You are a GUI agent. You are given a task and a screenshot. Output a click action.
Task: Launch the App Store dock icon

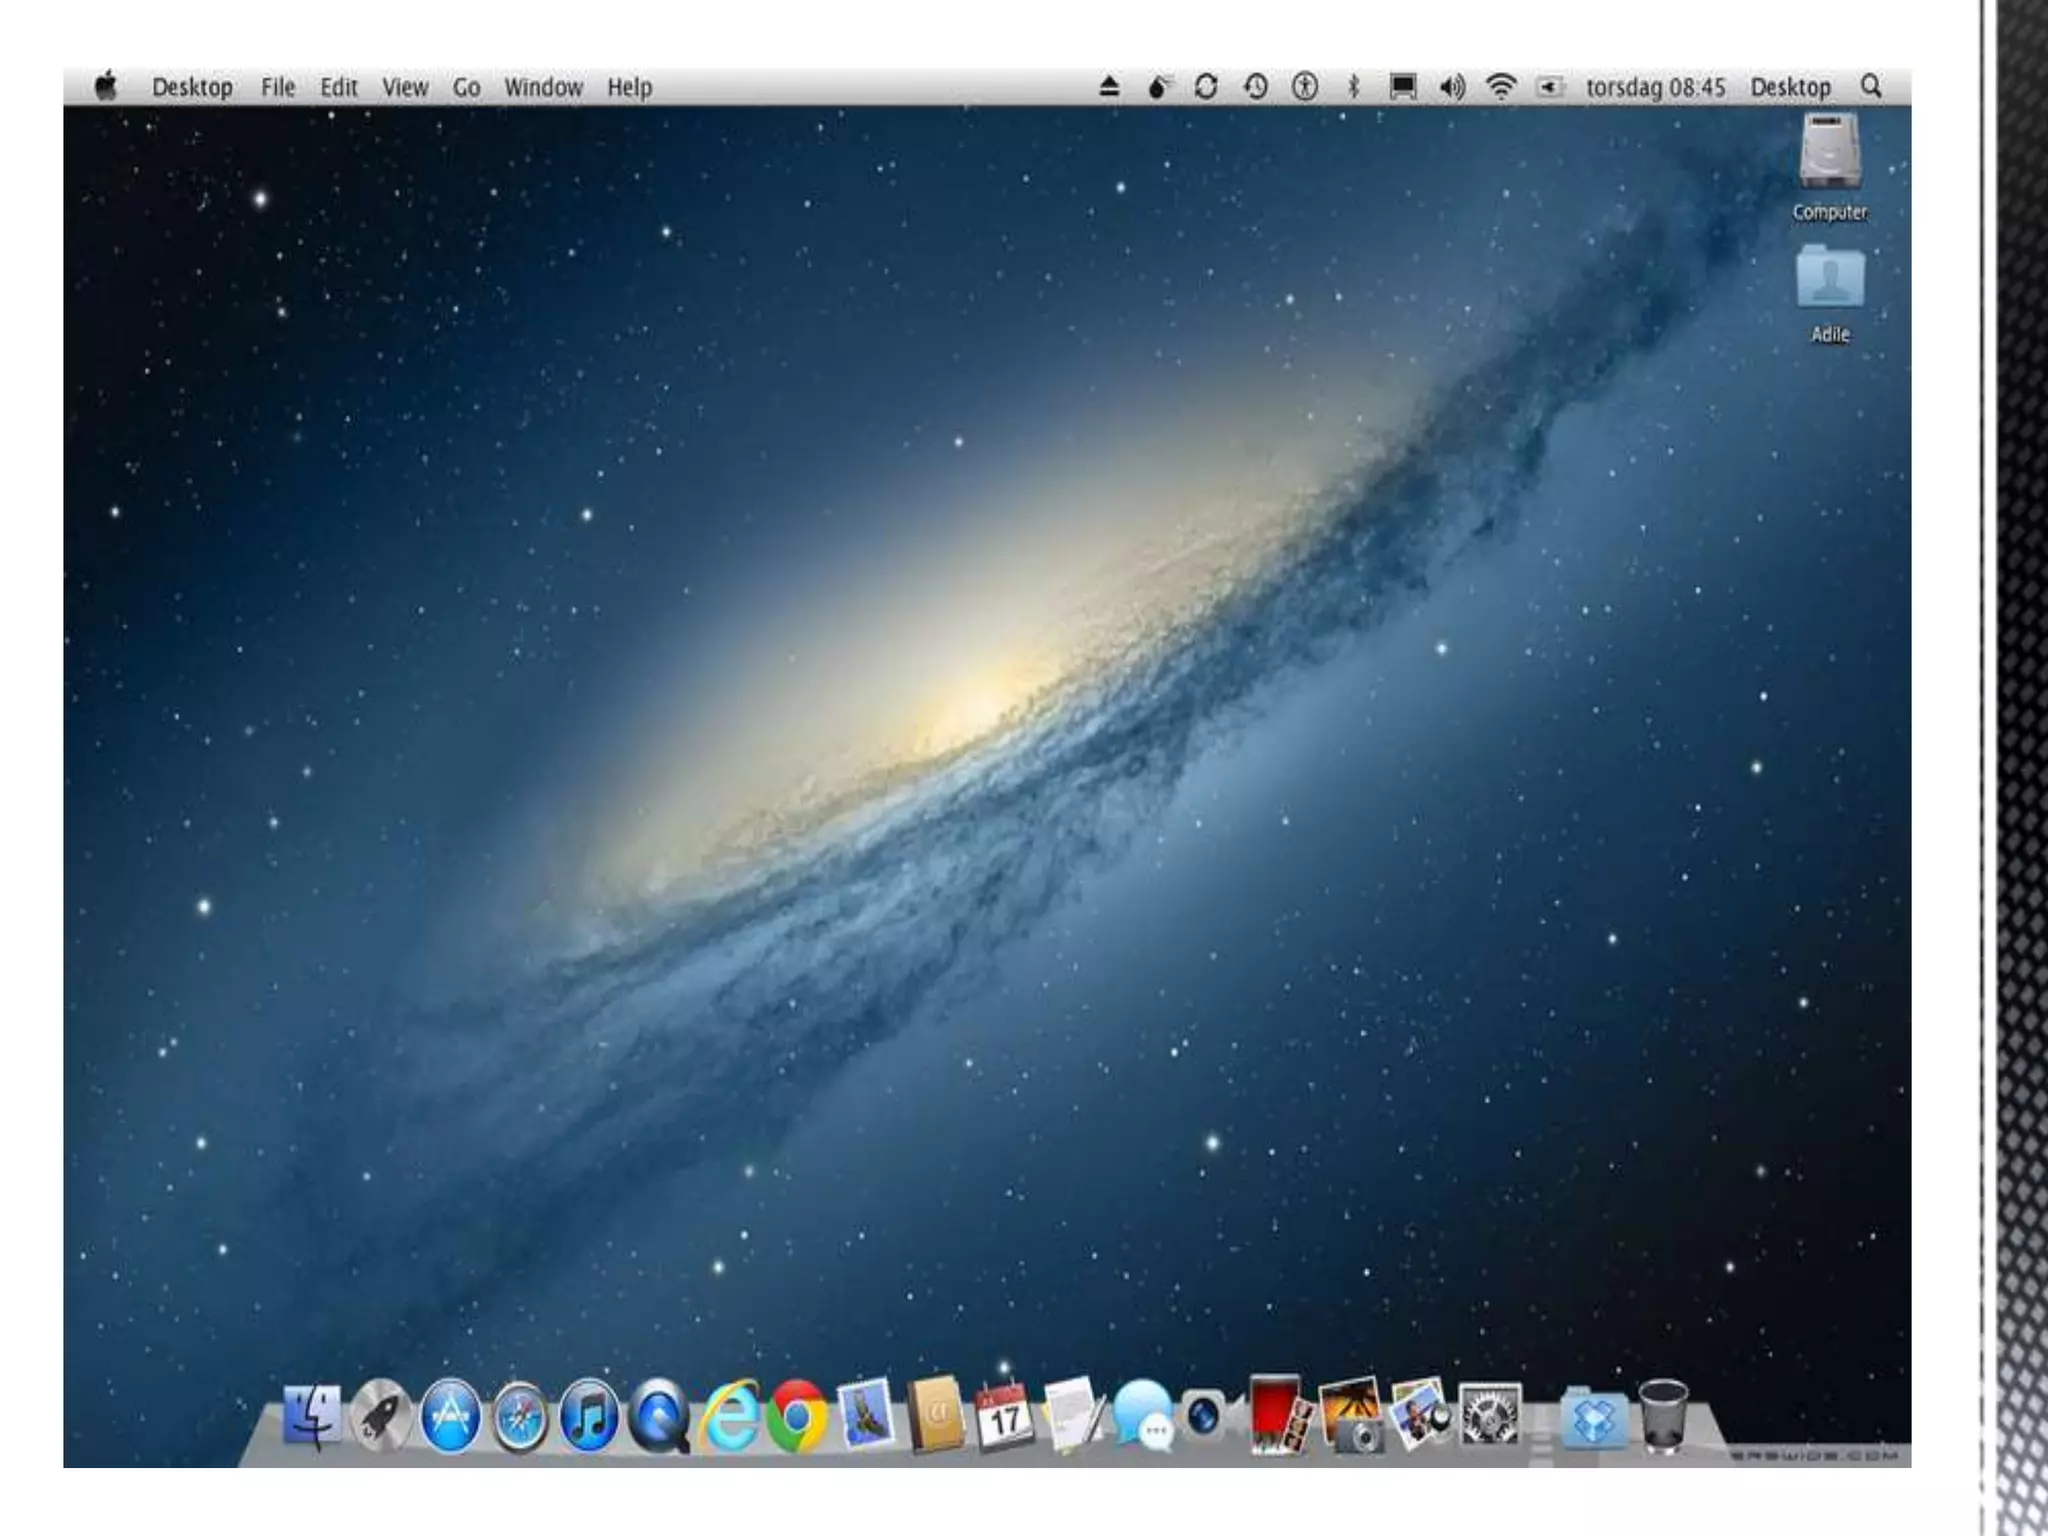450,1418
